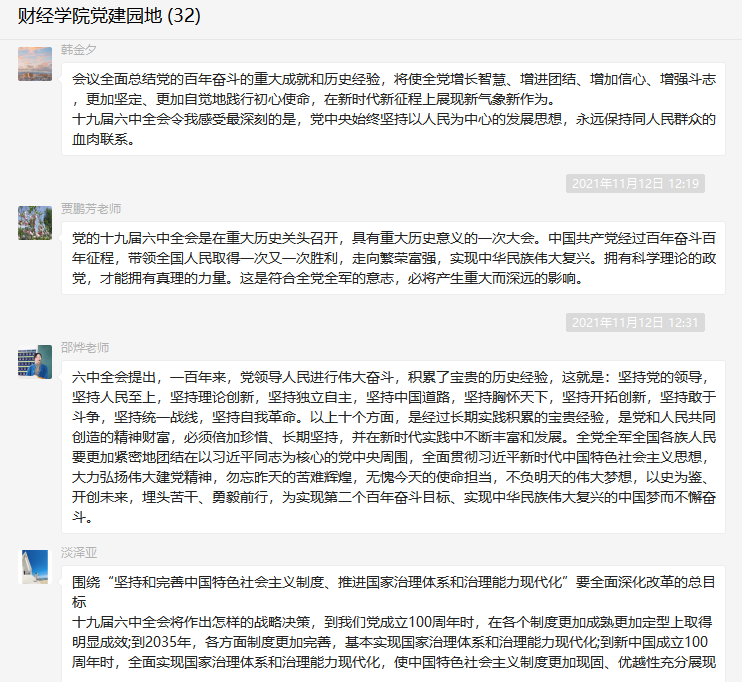The height and width of the screenshot is (682, 742).
Task: Select 贾鹏芳老师's message about 十九届六中全会
Action: tap(393, 258)
